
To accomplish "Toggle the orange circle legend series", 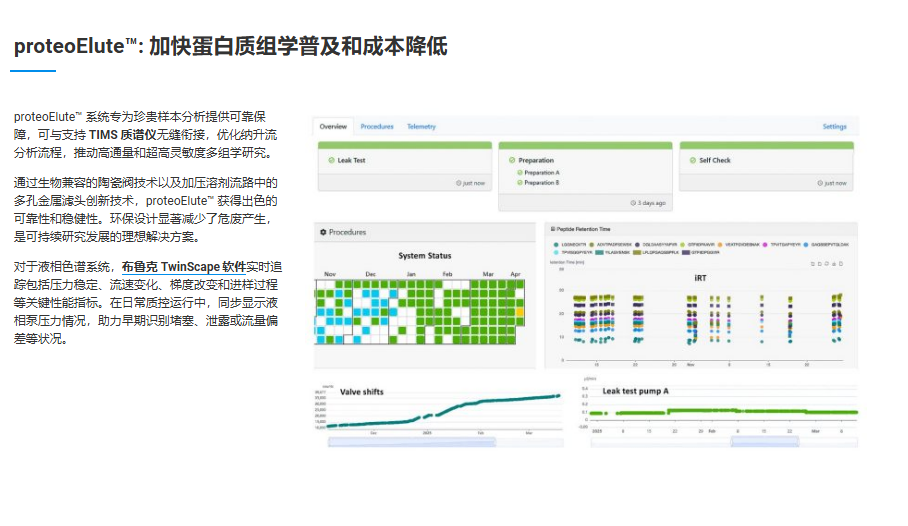I will coord(720,244).
